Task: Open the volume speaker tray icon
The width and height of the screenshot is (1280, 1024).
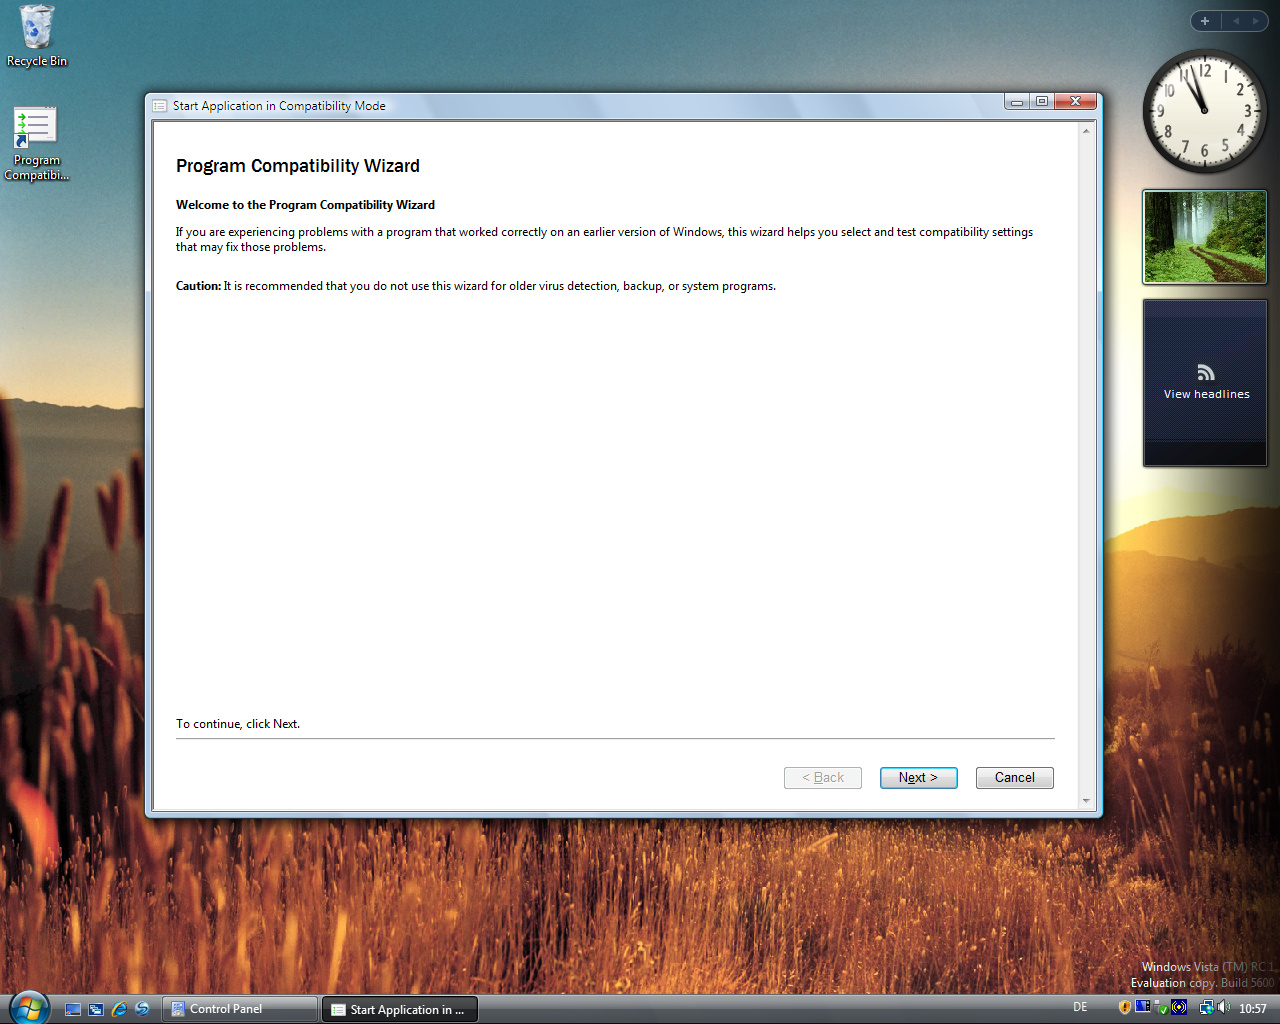Action: (1224, 1007)
